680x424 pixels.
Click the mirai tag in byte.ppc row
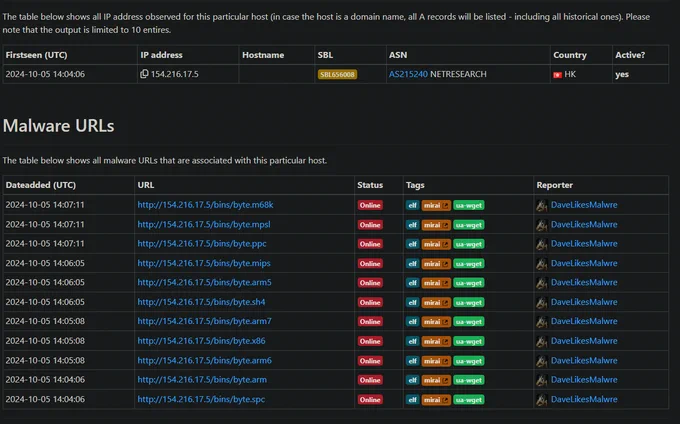click(436, 244)
